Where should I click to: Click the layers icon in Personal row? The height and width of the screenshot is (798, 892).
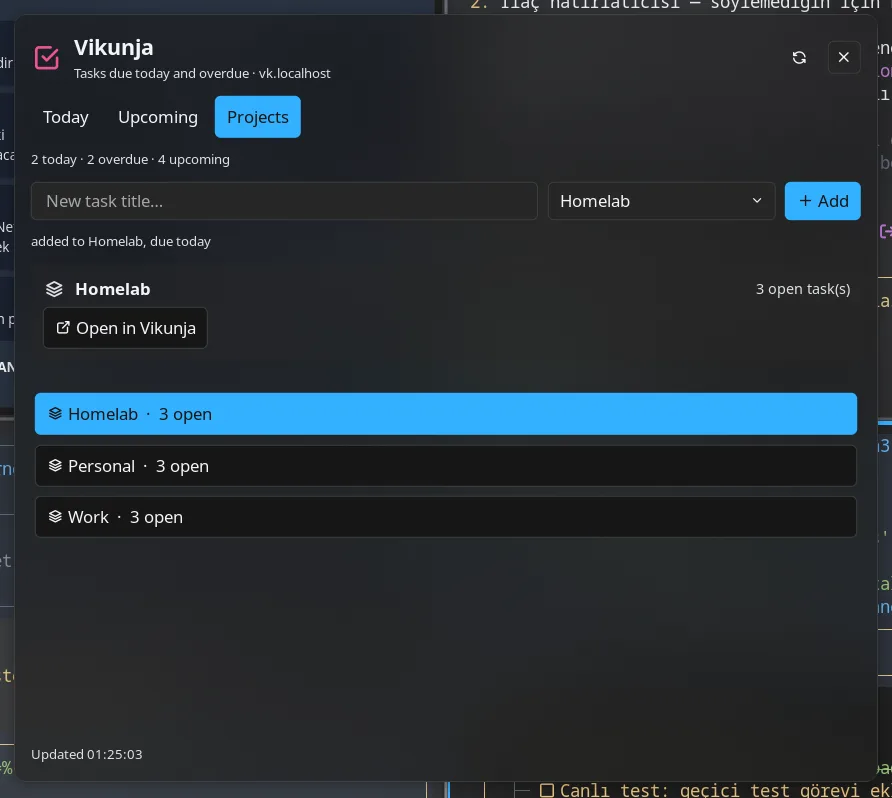(x=55, y=466)
